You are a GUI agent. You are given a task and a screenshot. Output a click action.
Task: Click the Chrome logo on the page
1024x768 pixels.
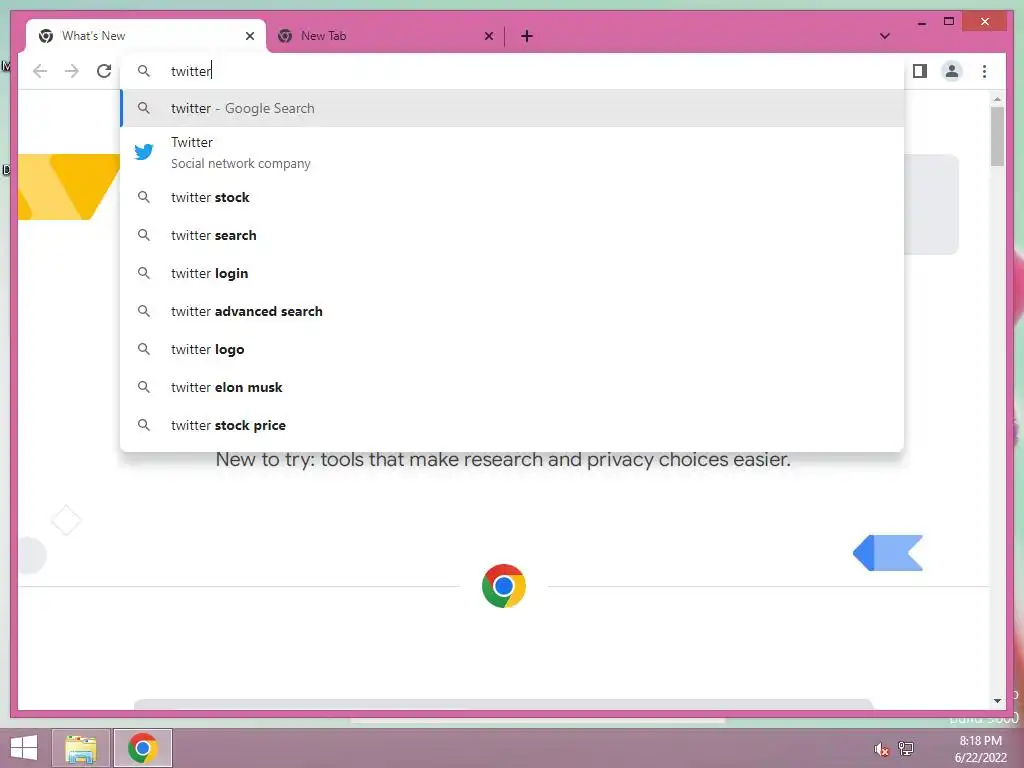point(504,586)
